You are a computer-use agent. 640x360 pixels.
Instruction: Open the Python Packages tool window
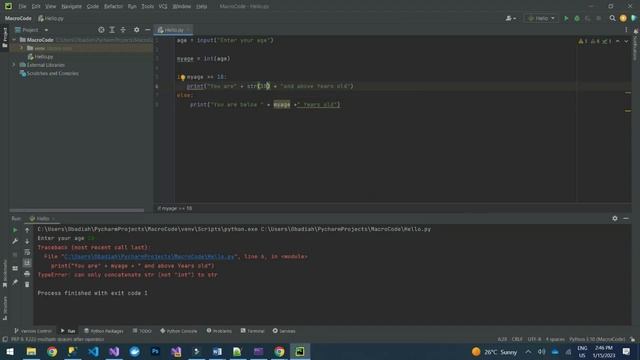[104, 331]
